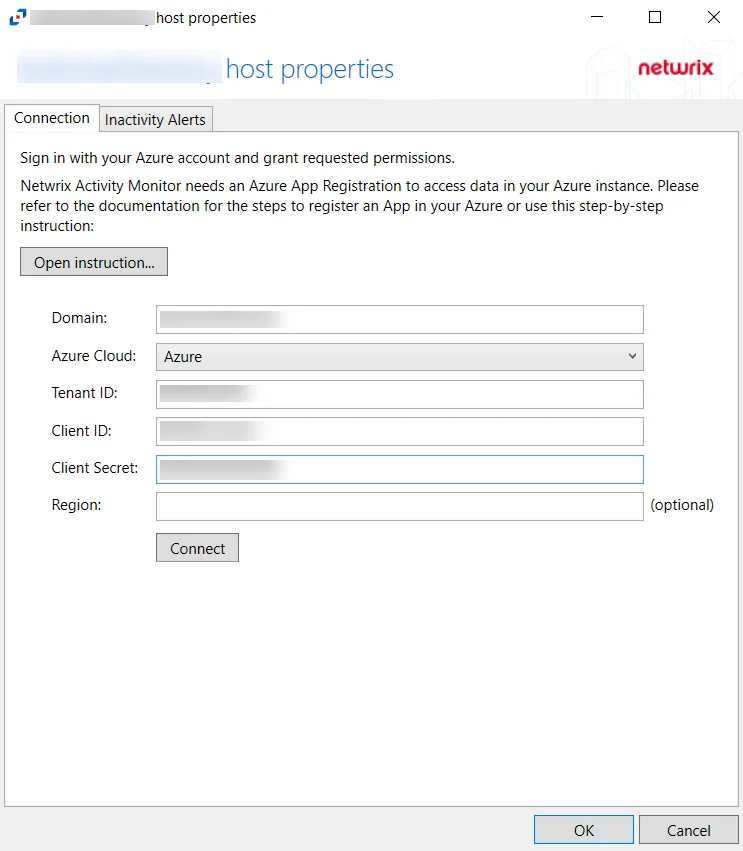The height and width of the screenshot is (851, 743).
Task: Switch to the Connection tab
Action: coord(52,118)
